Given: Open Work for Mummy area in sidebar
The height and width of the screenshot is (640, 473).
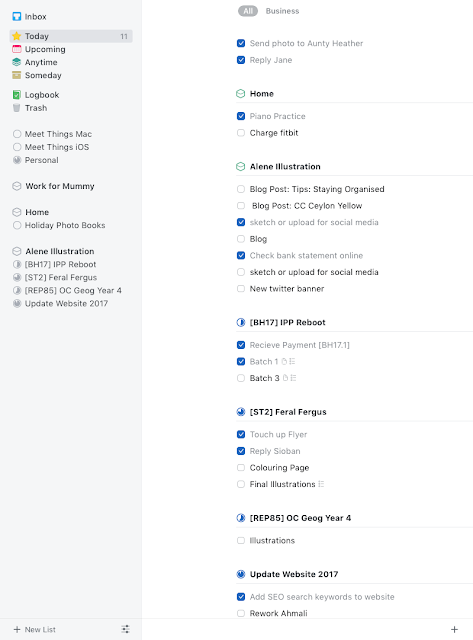Looking at the screenshot, I should (x=60, y=186).
